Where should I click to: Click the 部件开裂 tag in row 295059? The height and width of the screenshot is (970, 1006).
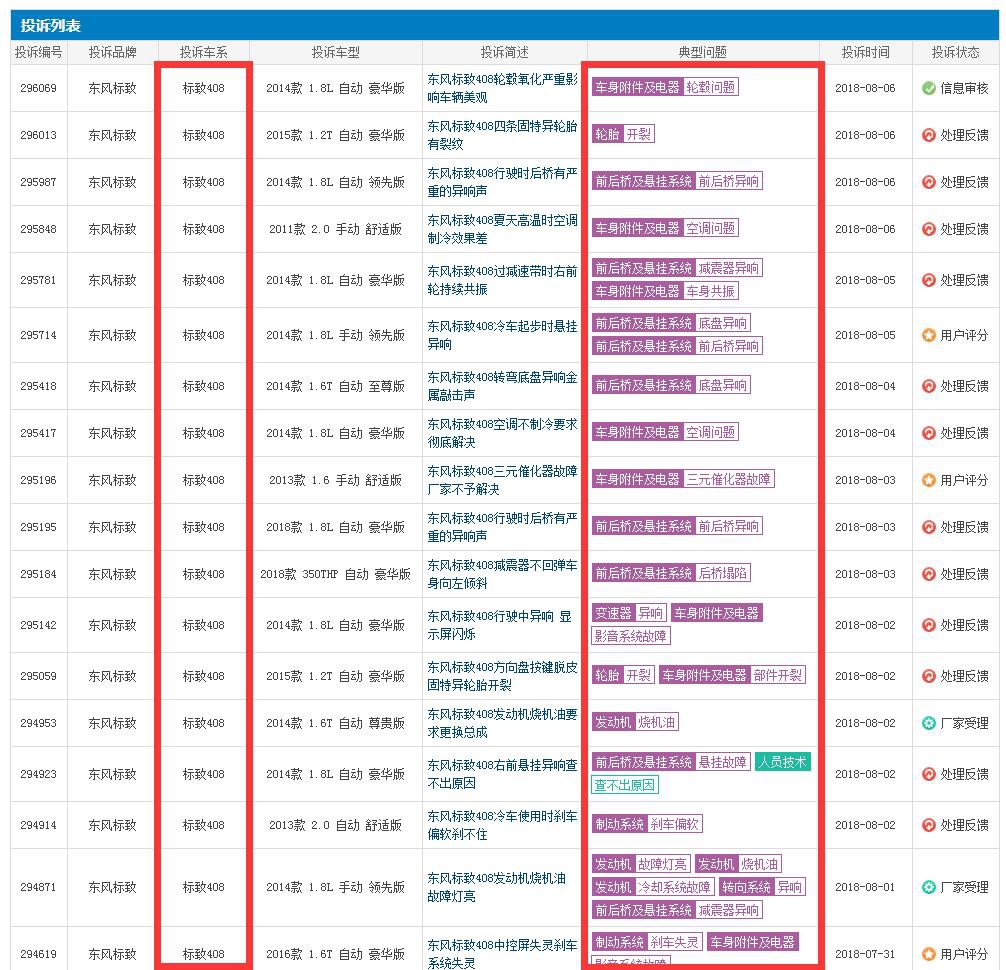point(778,675)
